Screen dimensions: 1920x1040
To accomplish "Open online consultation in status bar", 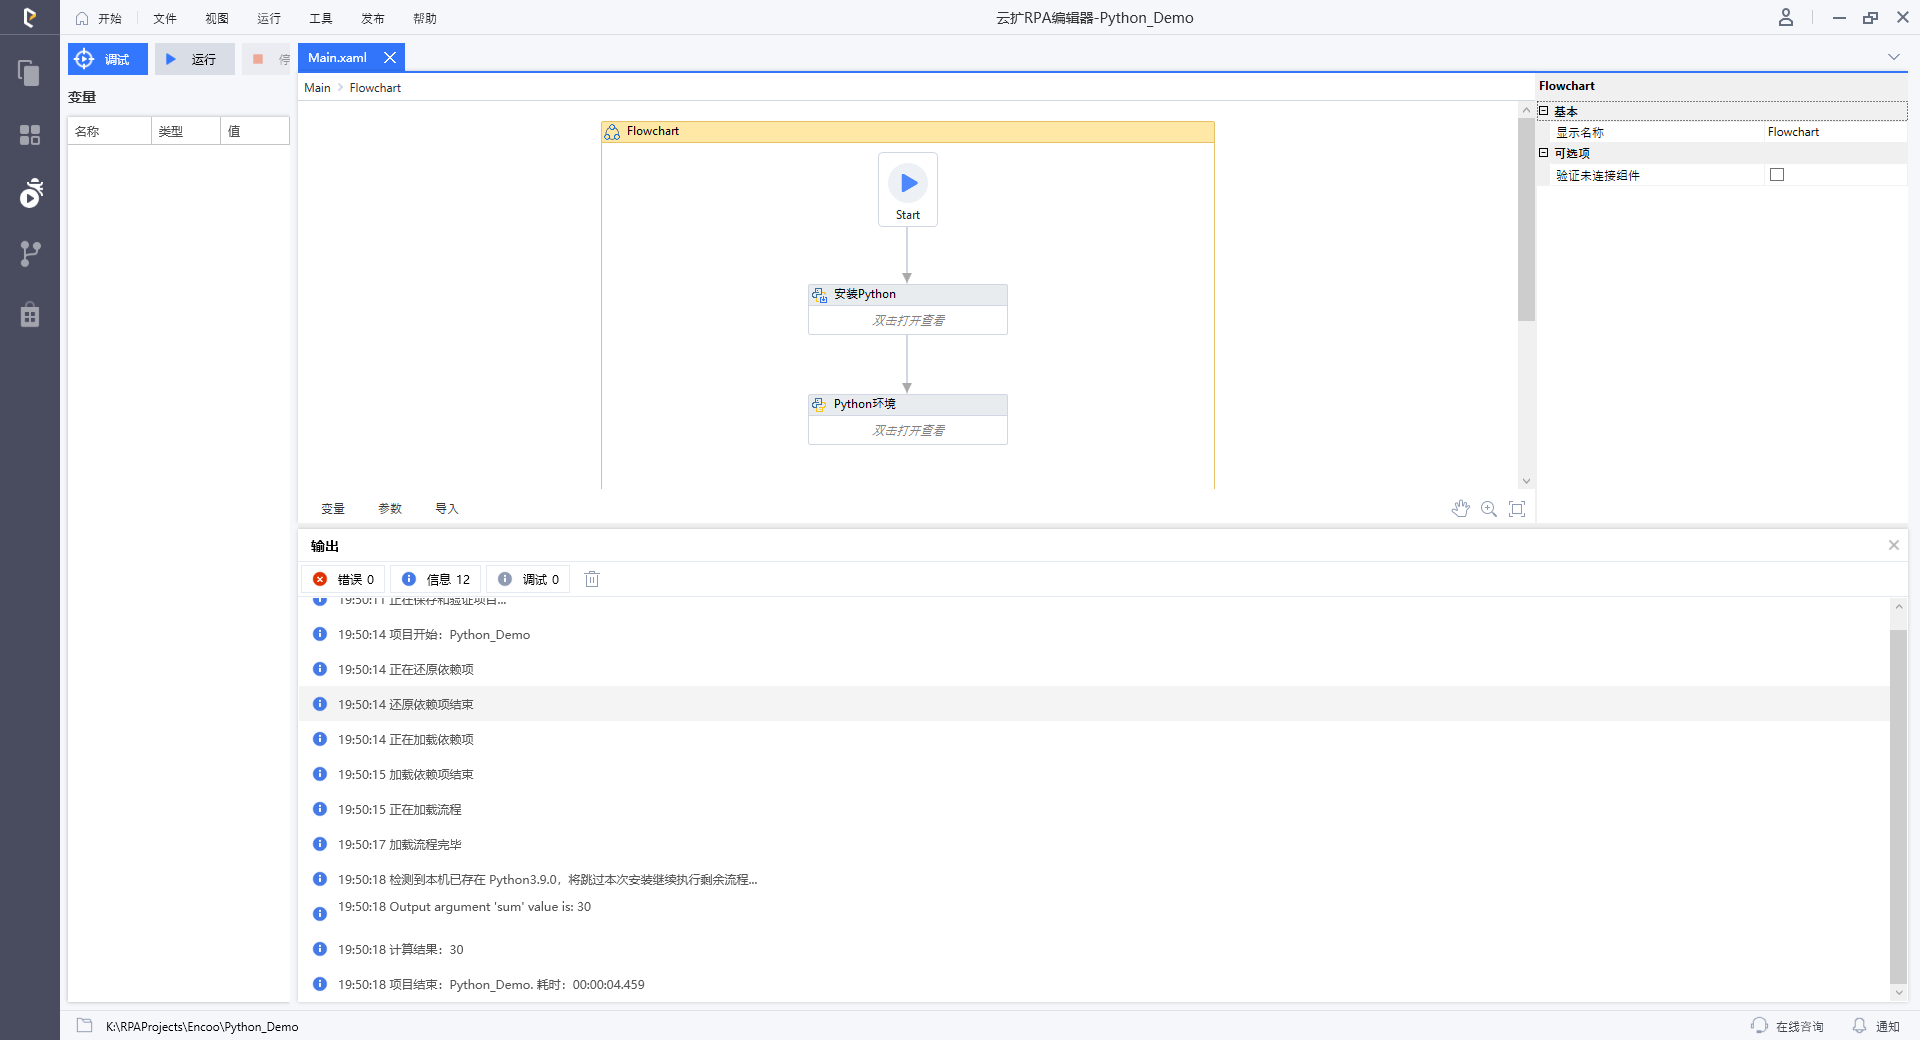I will tap(1788, 1026).
